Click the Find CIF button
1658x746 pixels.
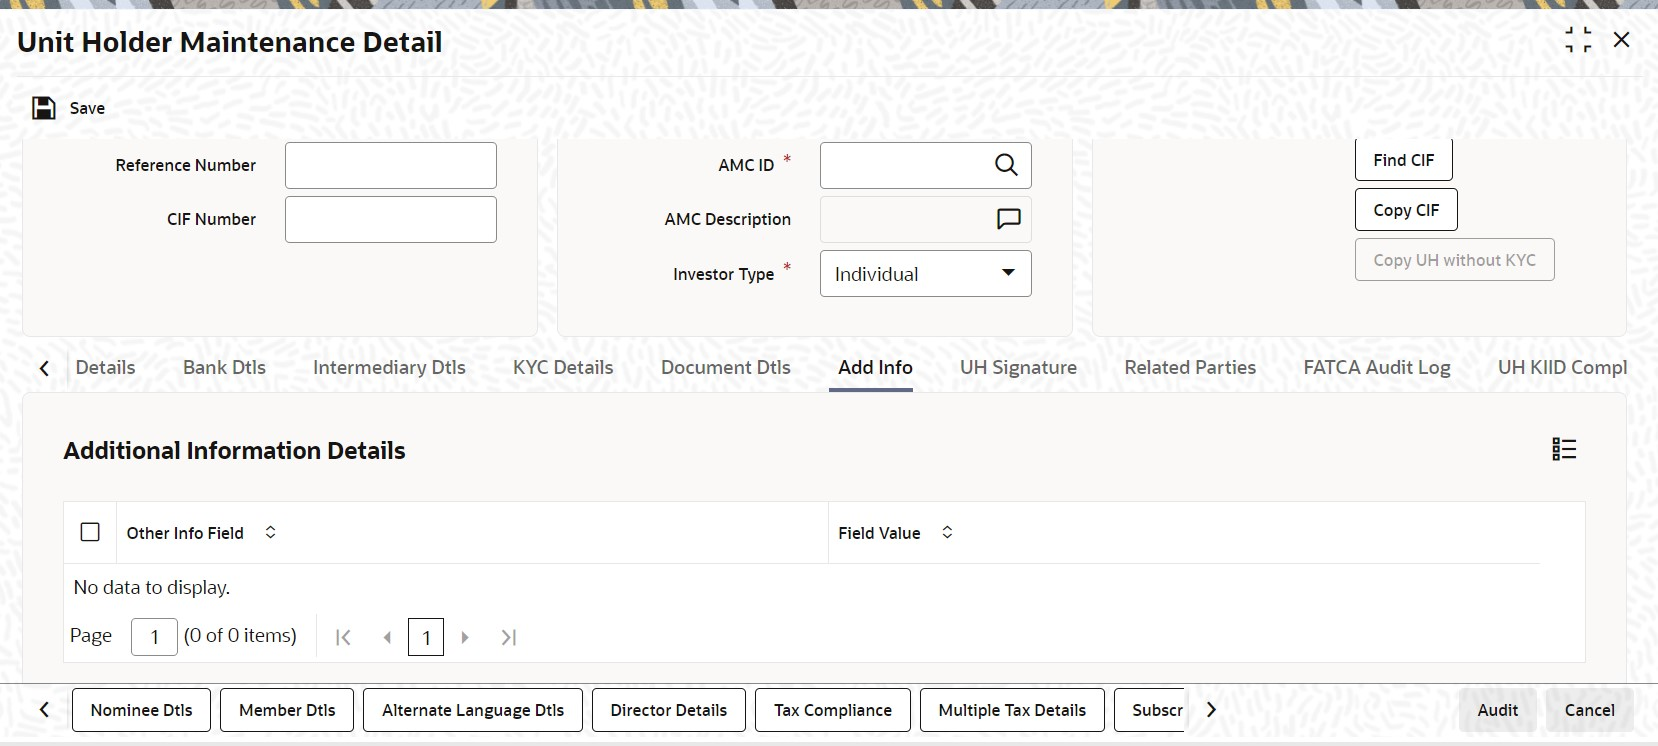click(1404, 160)
